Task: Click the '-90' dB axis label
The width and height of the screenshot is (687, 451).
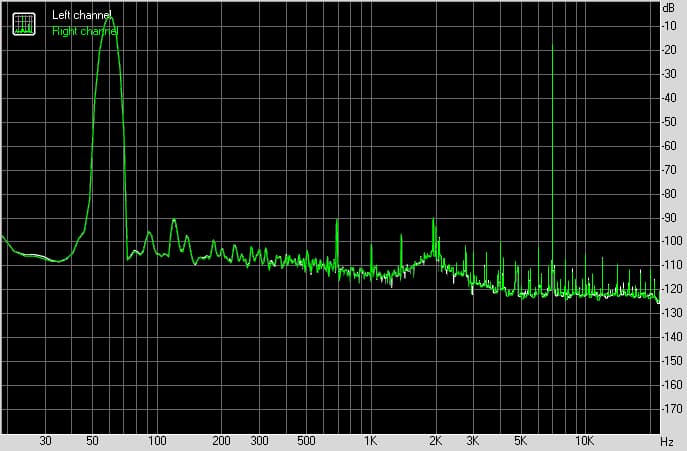Action: (x=669, y=217)
